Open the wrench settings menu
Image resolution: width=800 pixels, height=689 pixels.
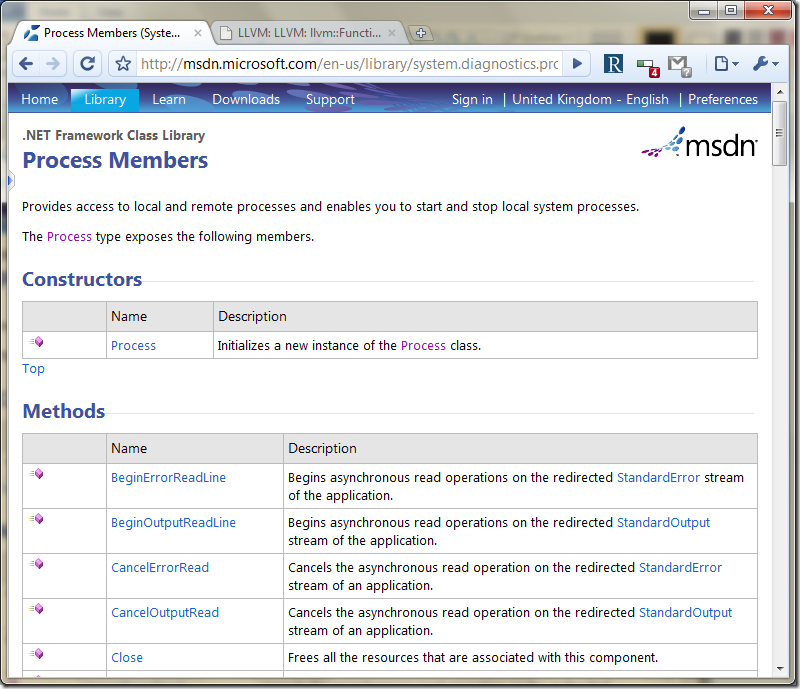click(x=765, y=64)
